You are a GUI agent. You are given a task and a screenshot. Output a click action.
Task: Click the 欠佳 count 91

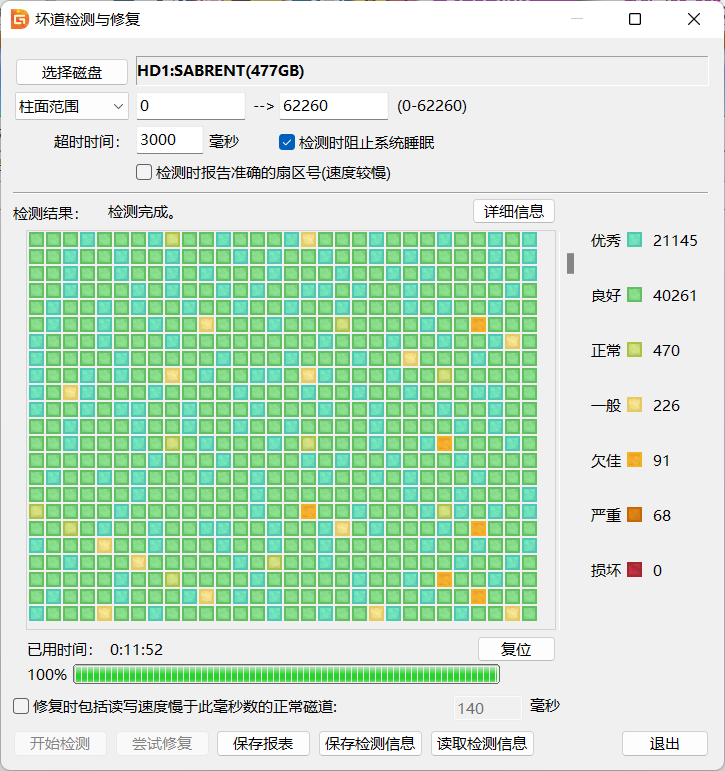pyautogui.click(x=662, y=461)
